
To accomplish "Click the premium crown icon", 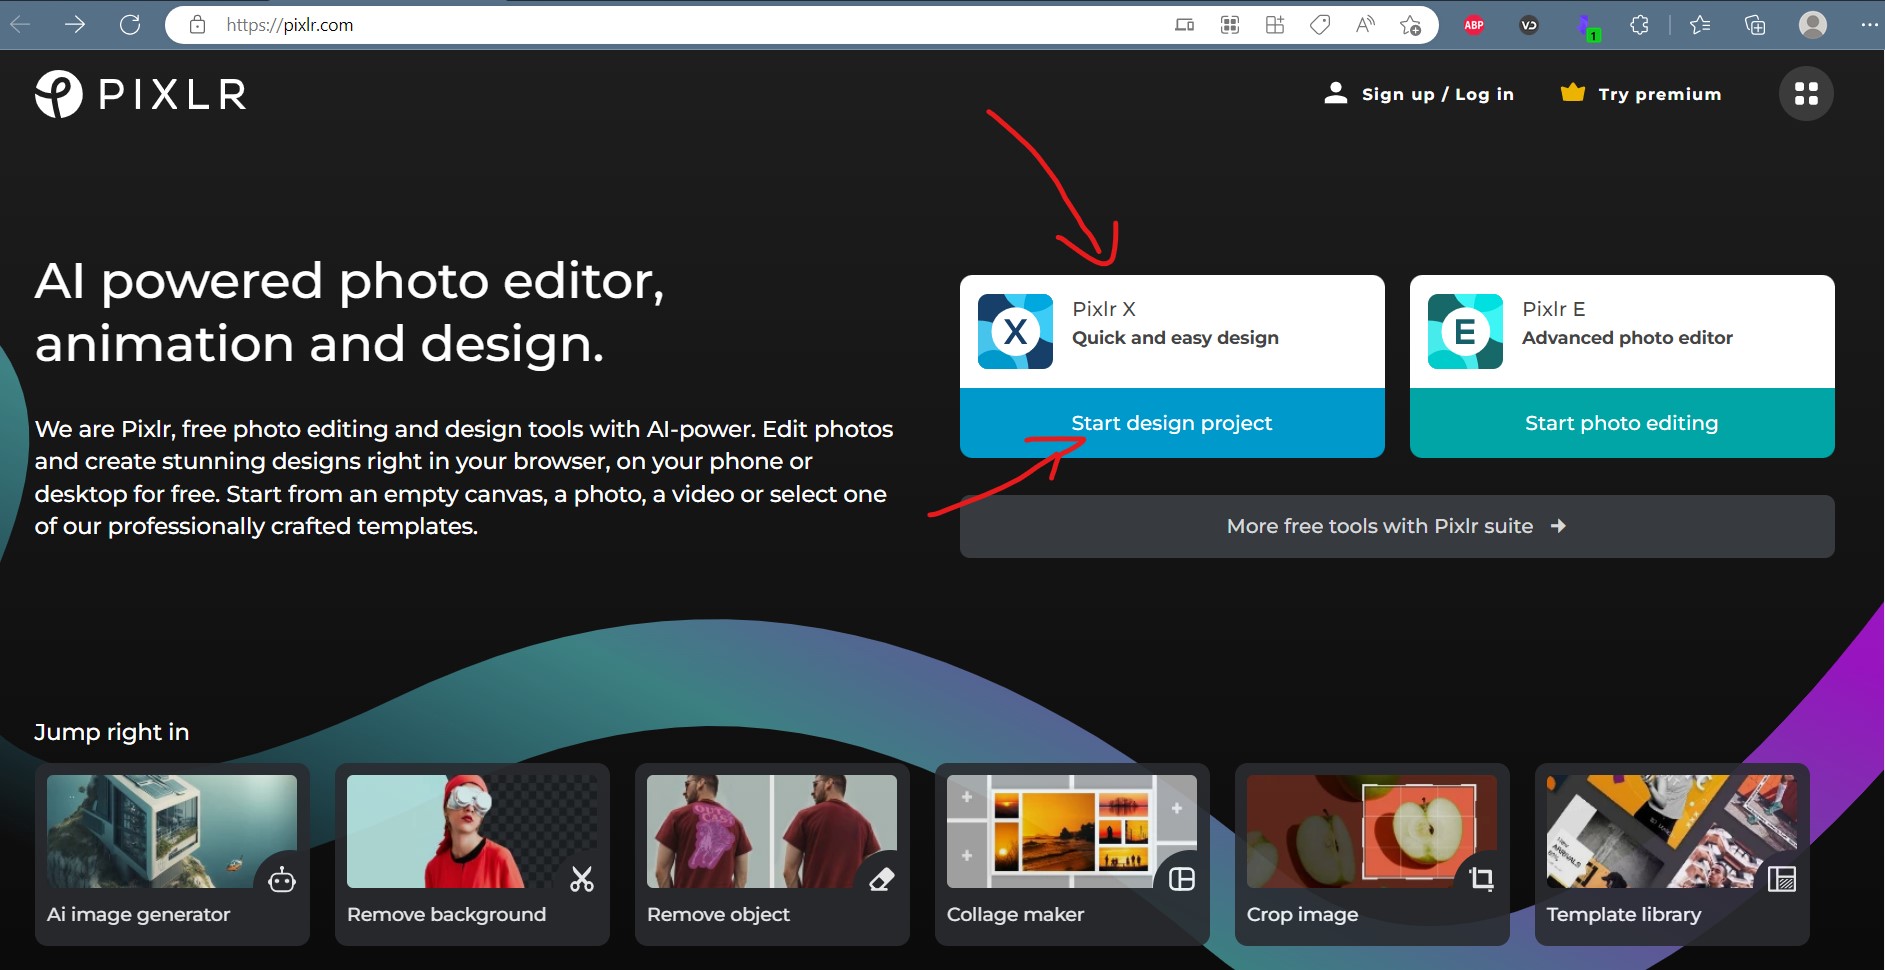I will 1573,93.
